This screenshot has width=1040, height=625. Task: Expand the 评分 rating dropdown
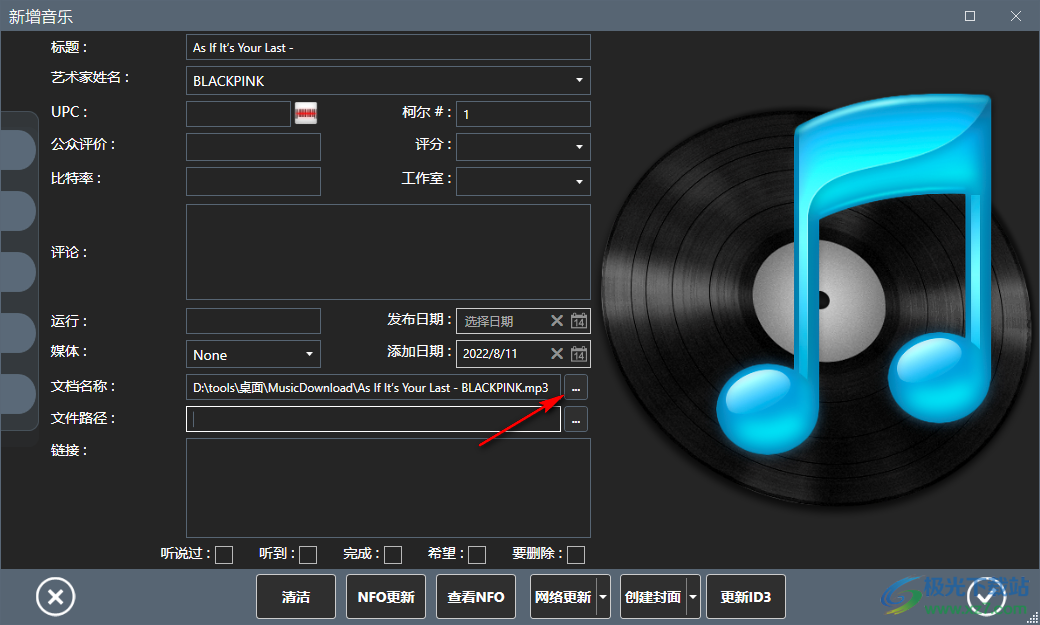579,146
